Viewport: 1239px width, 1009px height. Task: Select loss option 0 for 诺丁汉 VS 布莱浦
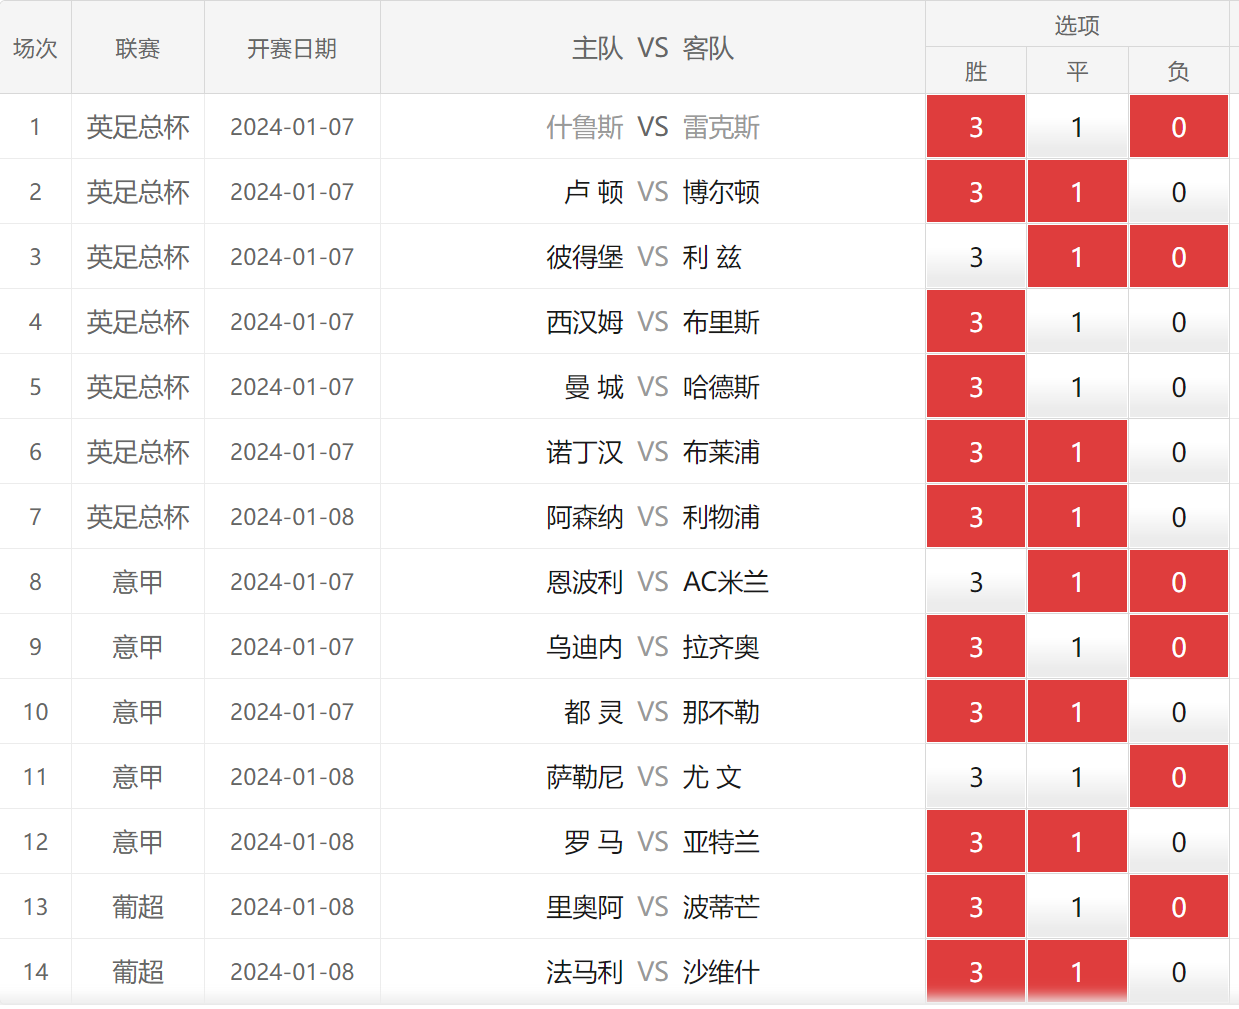click(1179, 452)
